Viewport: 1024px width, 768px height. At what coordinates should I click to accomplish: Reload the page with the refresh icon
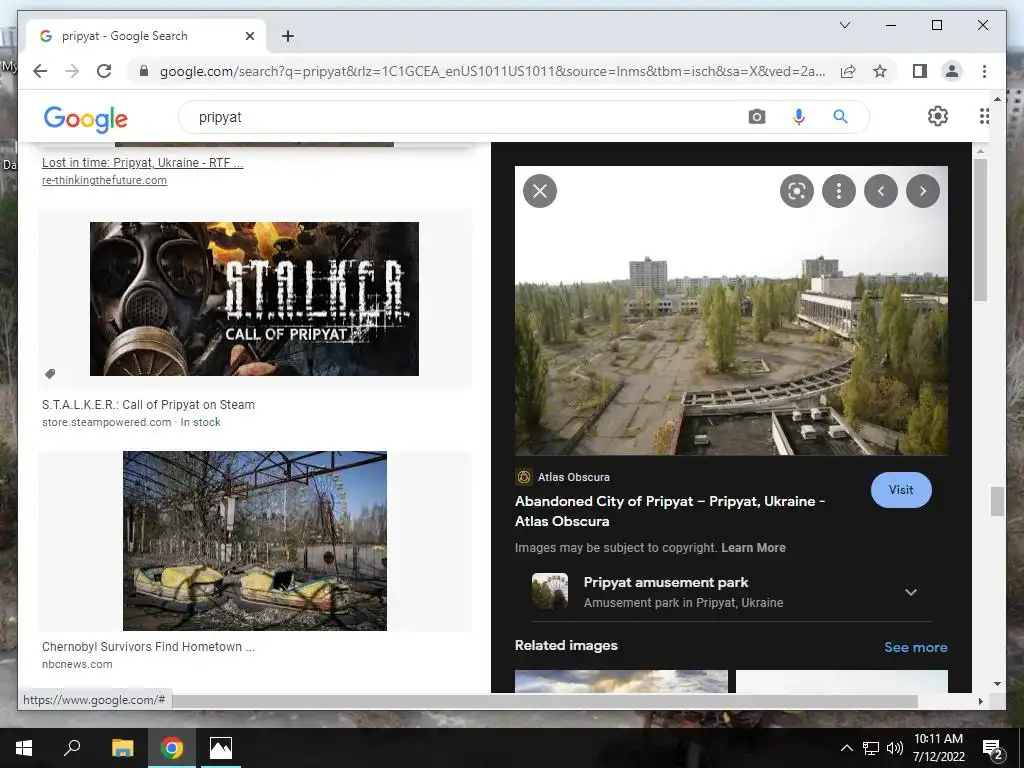(104, 71)
